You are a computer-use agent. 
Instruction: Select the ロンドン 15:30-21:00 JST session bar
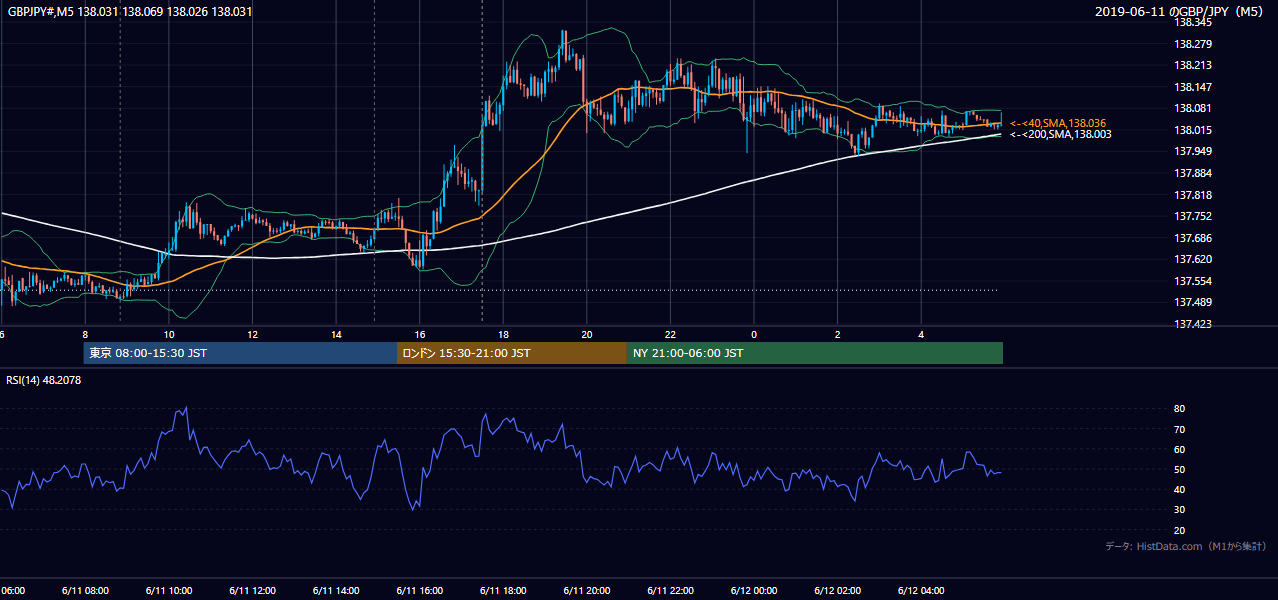512,353
